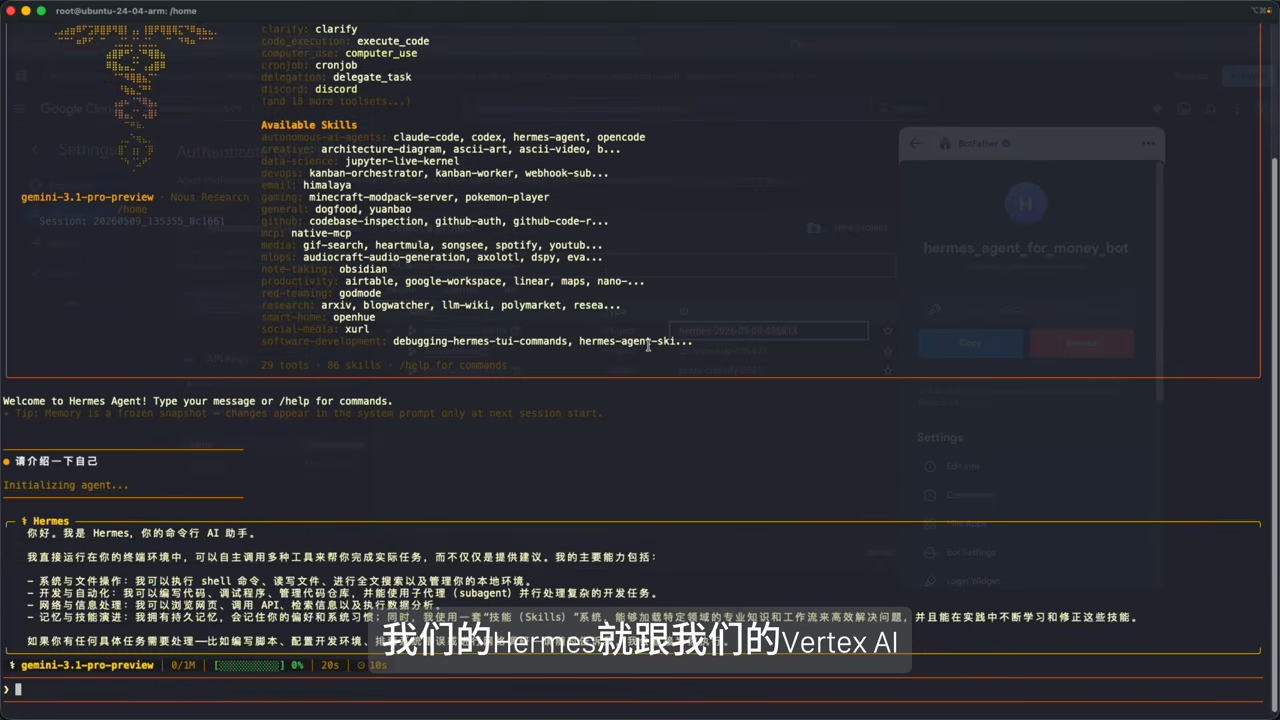The width and height of the screenshot is (1280, 720).
Task: Click the 'Available Skills' heading
Action: point(309,125)
